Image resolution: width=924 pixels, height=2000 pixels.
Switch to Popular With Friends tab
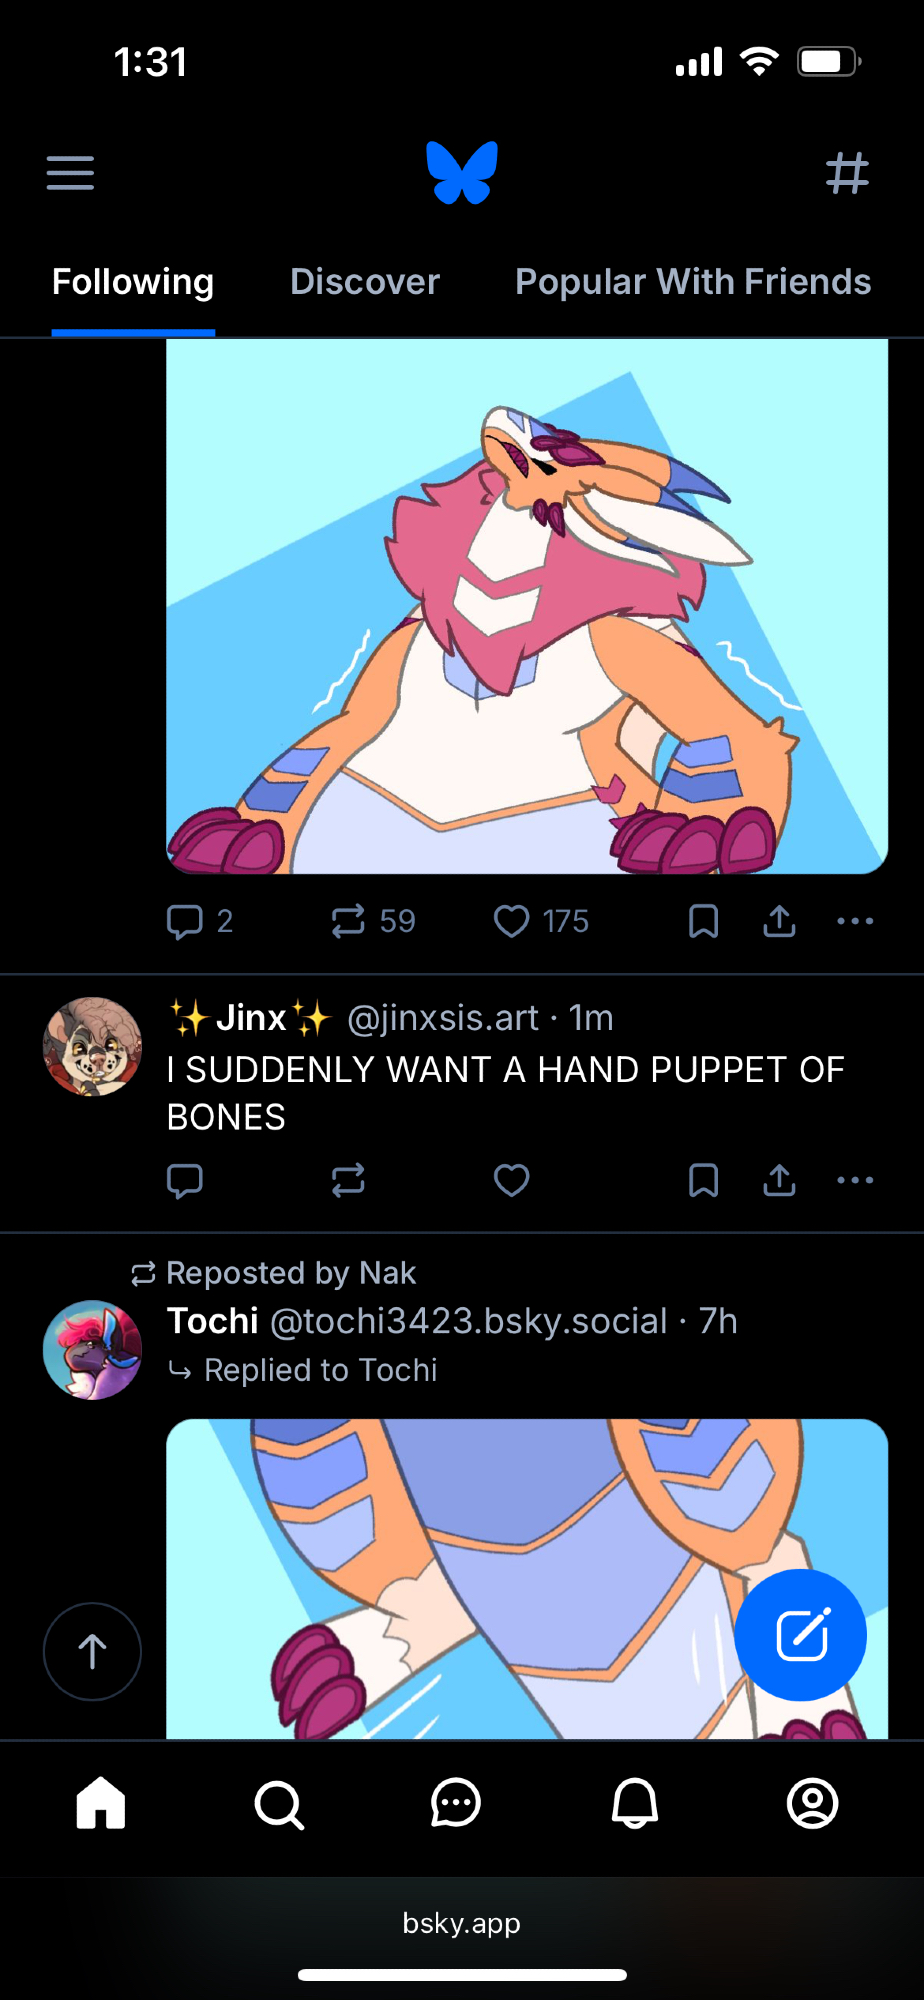(693, 282)
